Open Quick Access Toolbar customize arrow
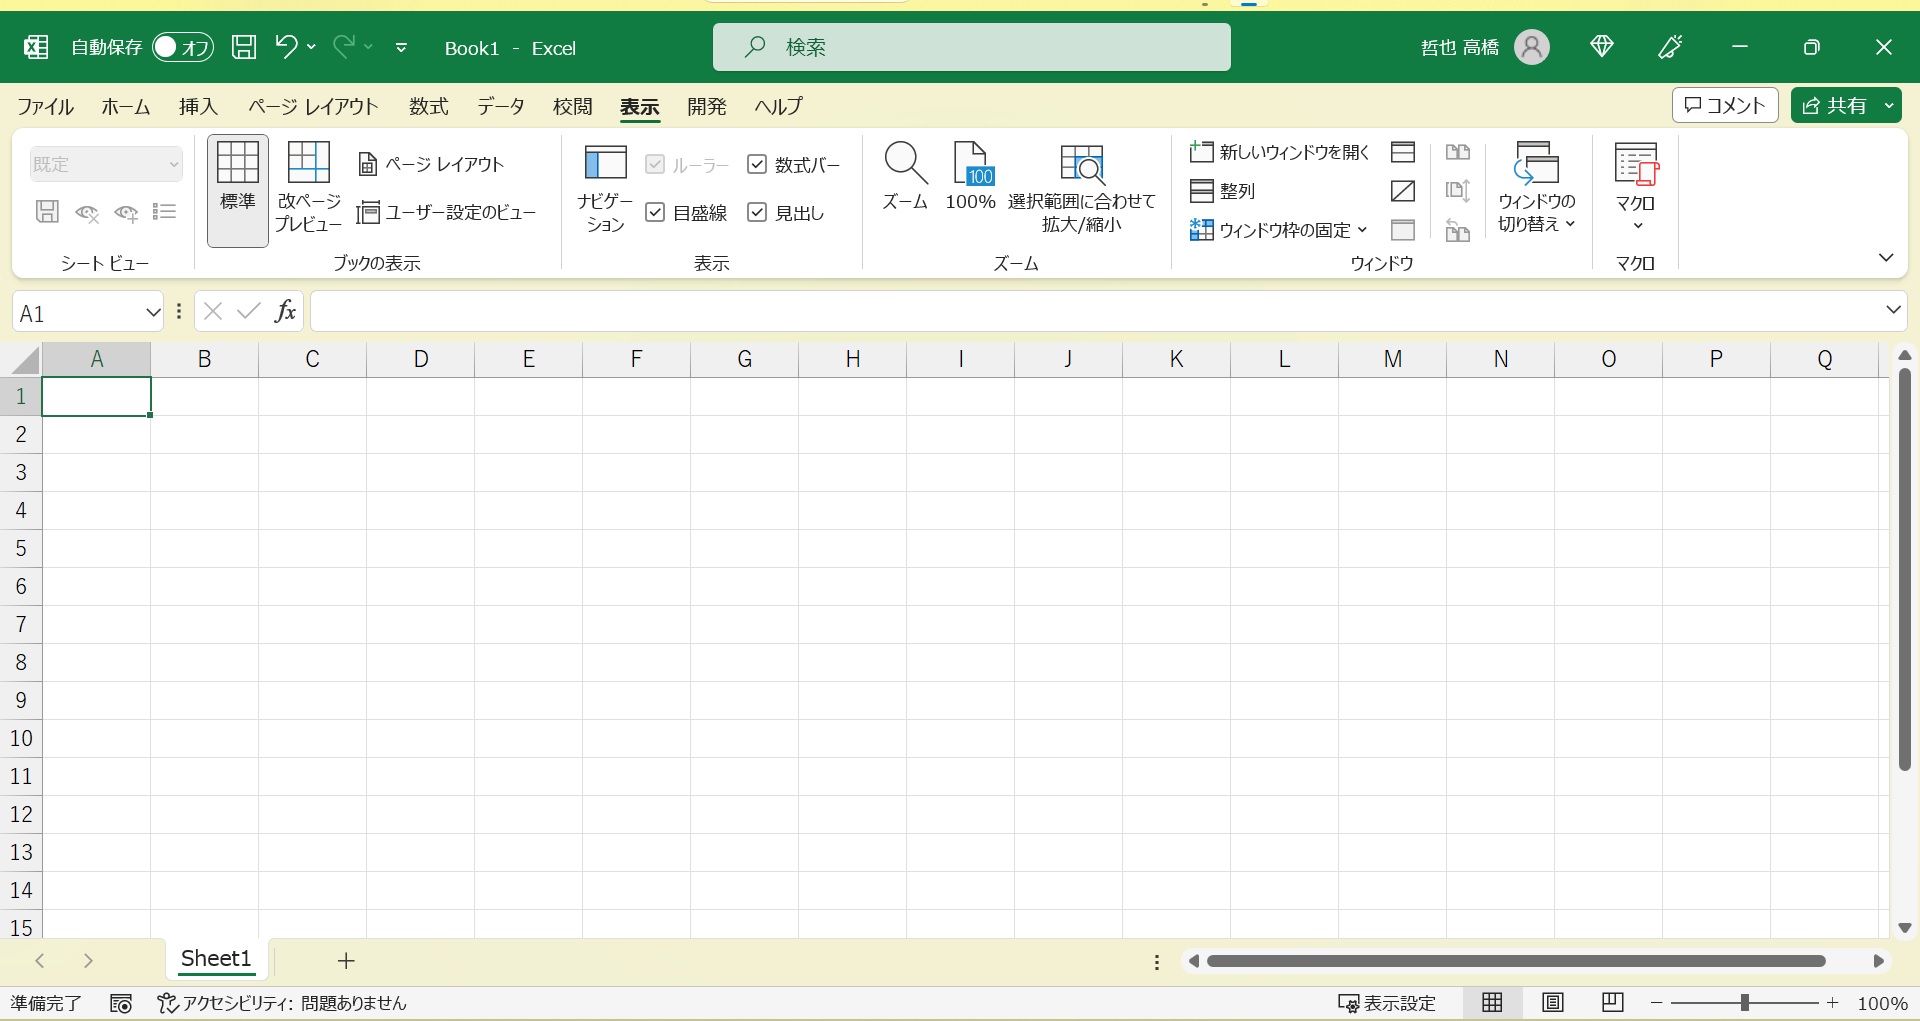This screenshot has height=1021, width=1920. (x=401, y=47)
